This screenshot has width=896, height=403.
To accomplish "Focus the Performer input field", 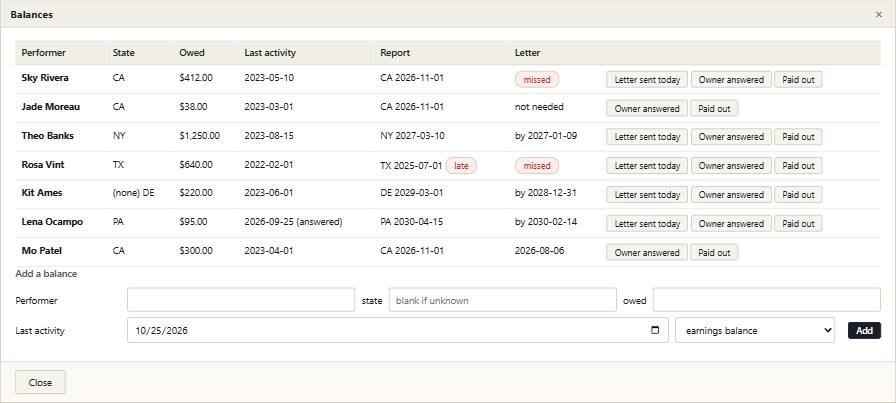I will click(241, 300).
